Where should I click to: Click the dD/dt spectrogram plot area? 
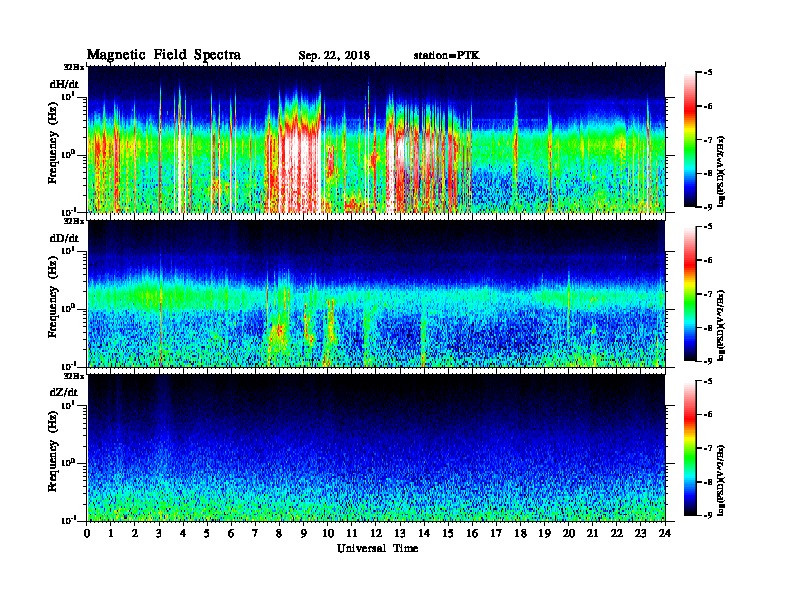point(376,294)
